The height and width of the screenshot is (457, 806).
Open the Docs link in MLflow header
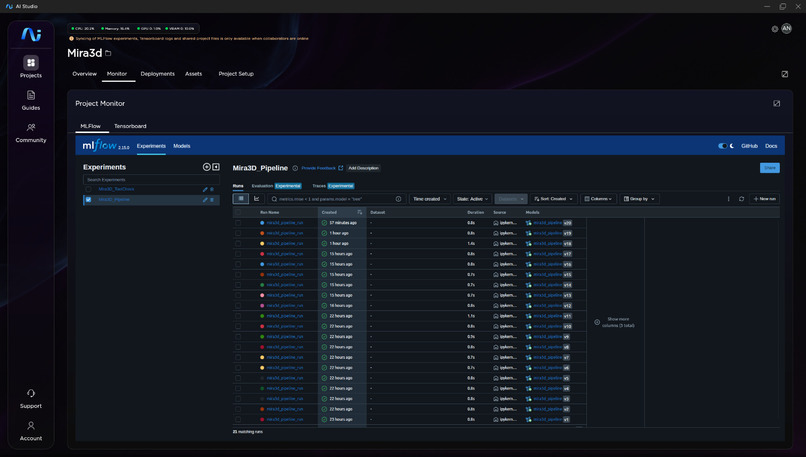click(x=771, y=146)
